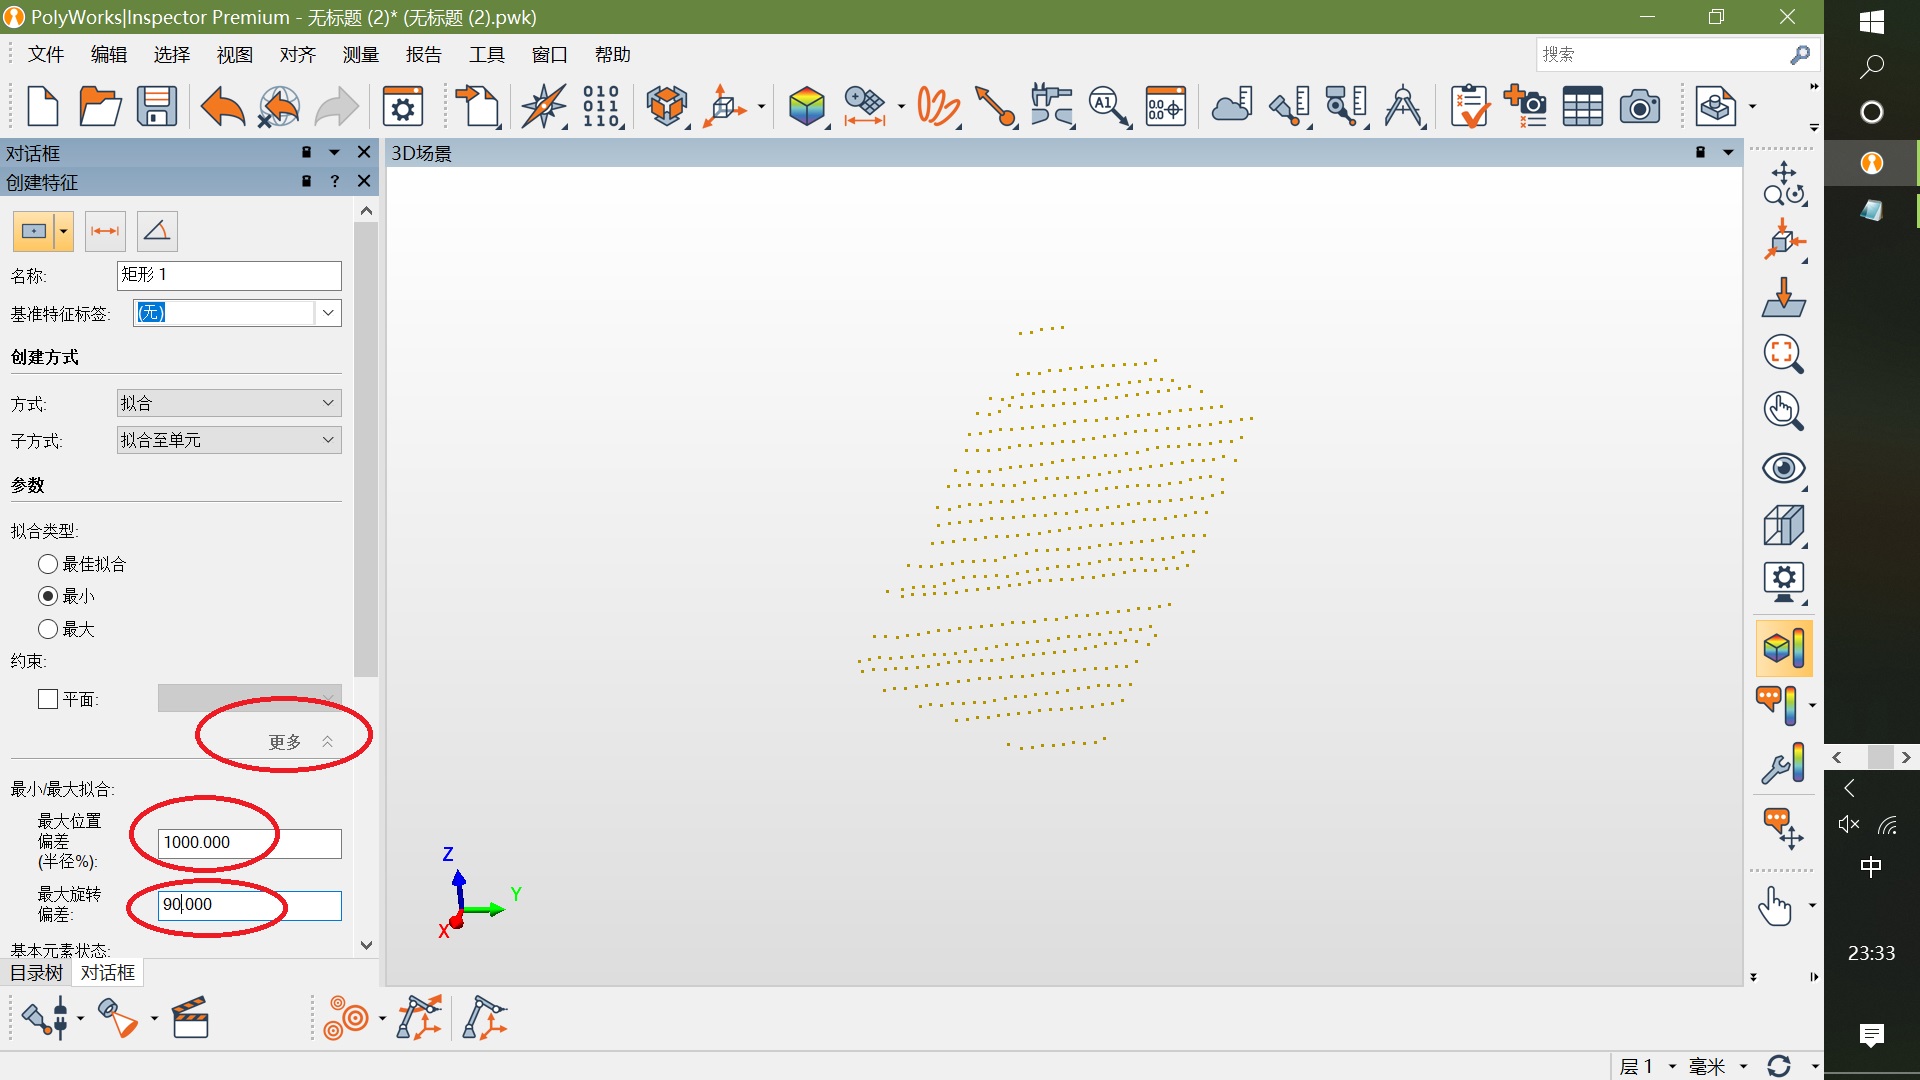Viewport: 1920px width, 1080px height.
Task: Expand the 子方式 combo box
Action: [x=229, y=440]
